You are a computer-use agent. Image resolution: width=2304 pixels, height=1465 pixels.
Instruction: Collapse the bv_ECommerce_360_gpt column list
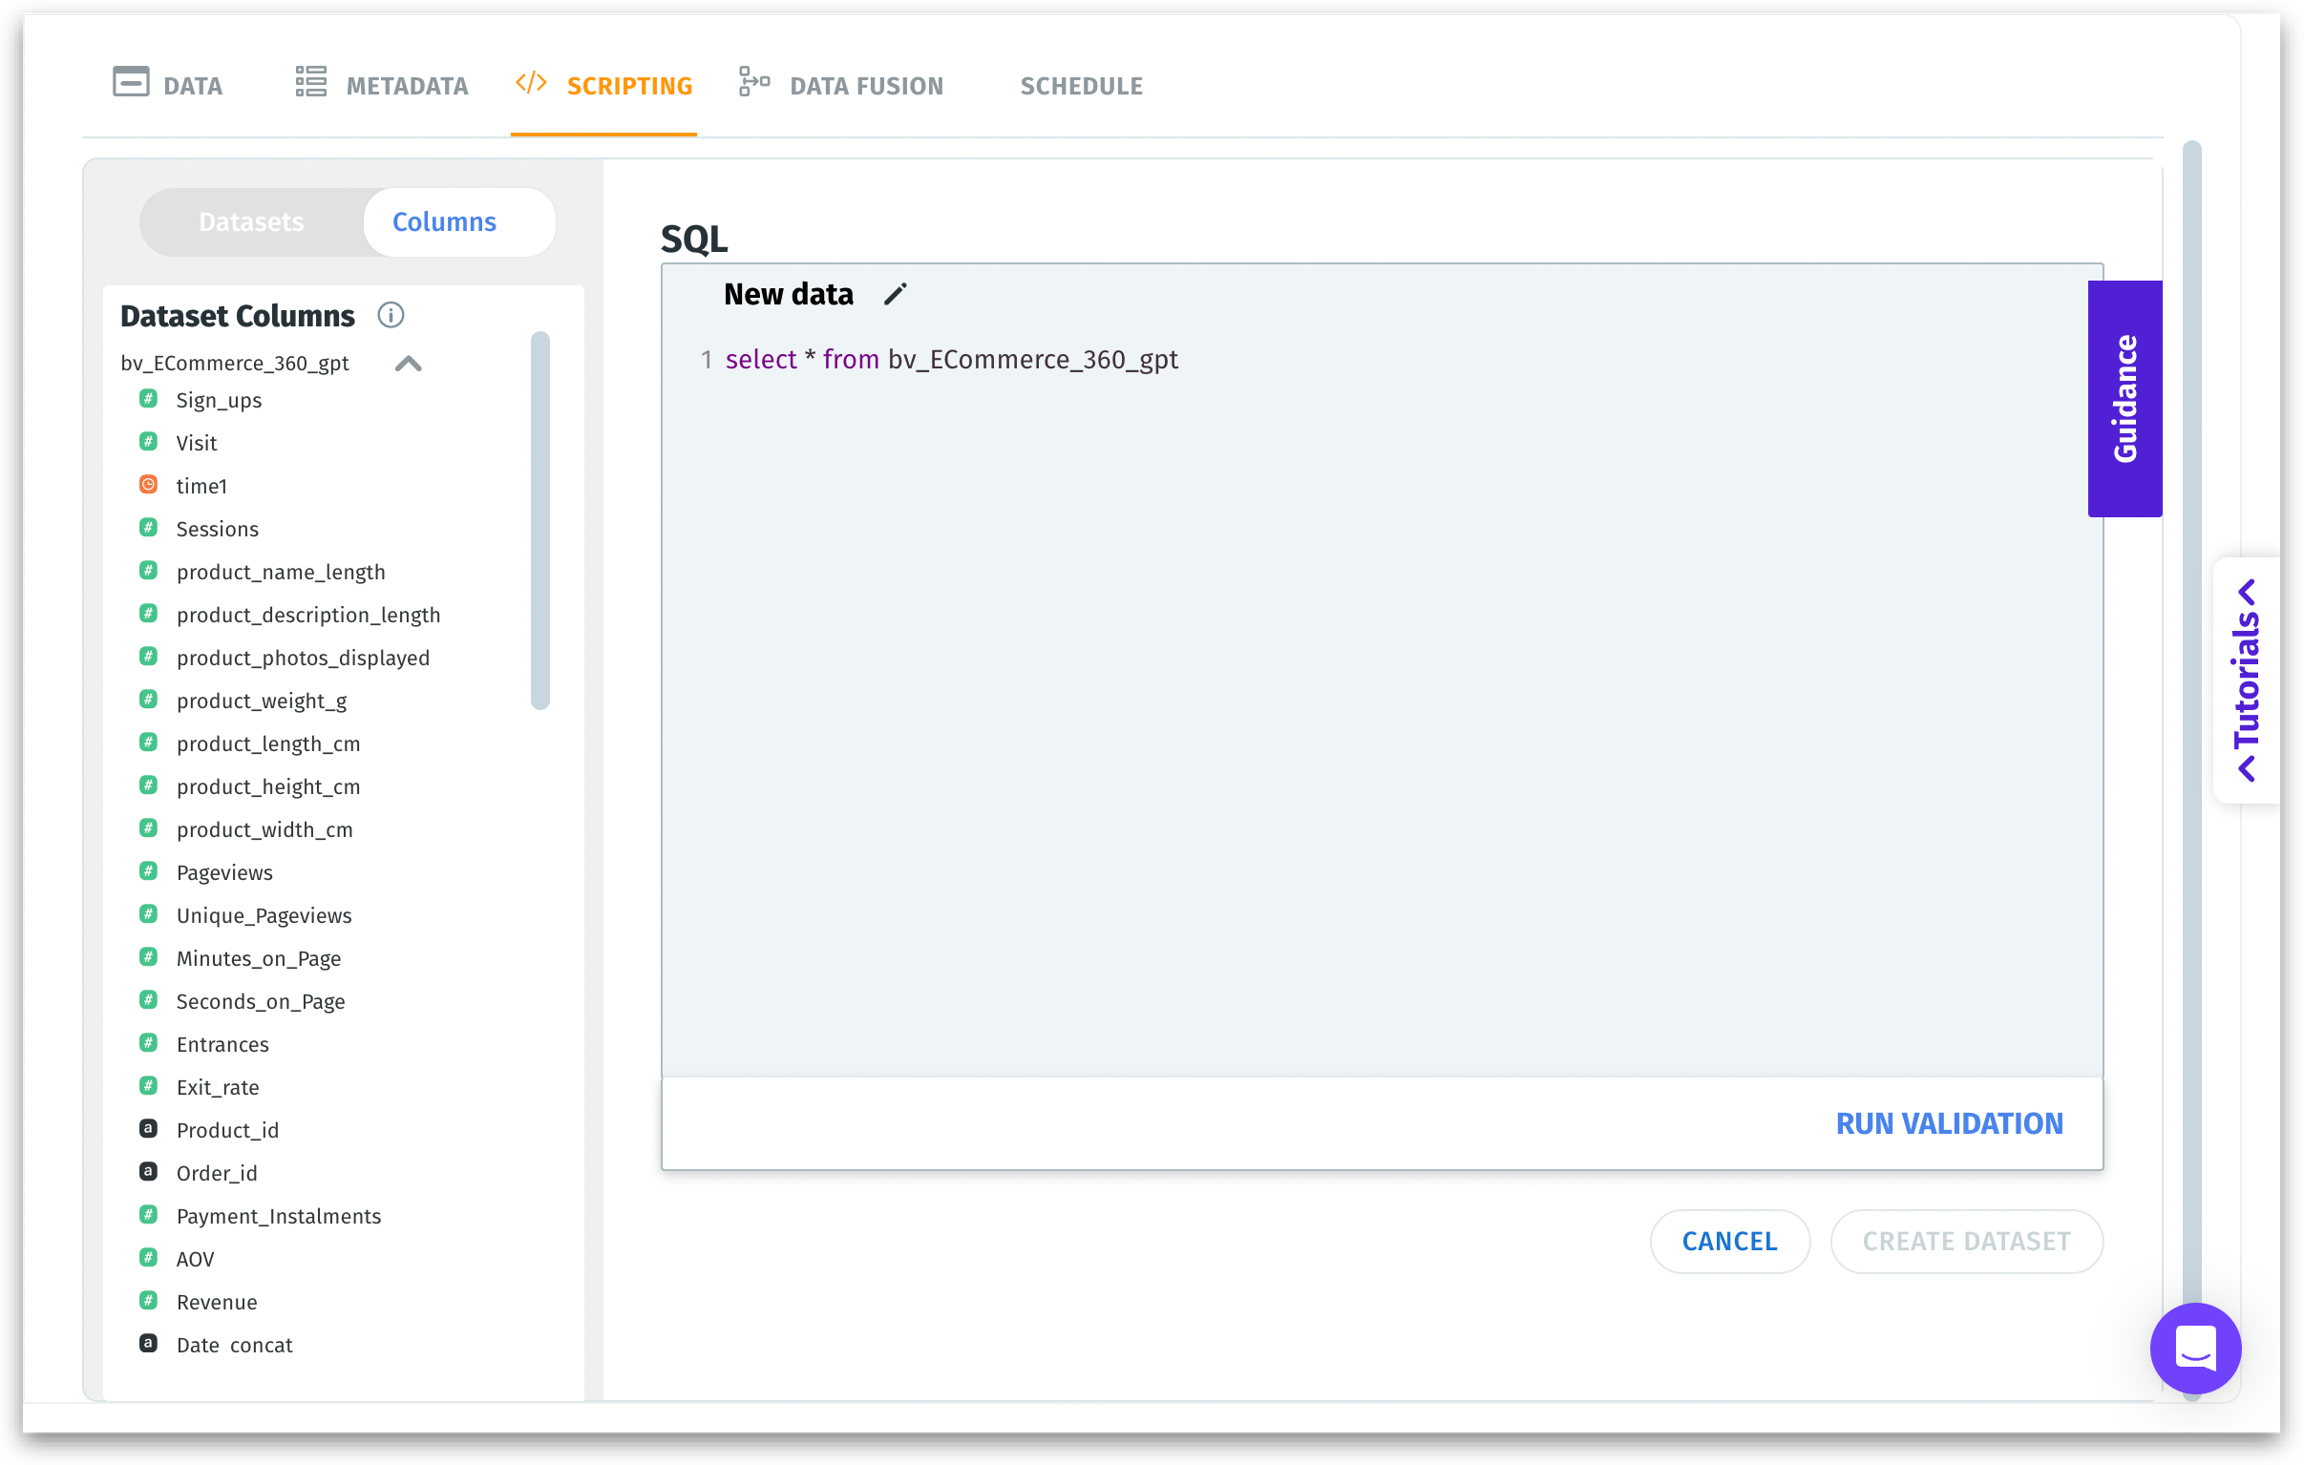click(408, 363)
